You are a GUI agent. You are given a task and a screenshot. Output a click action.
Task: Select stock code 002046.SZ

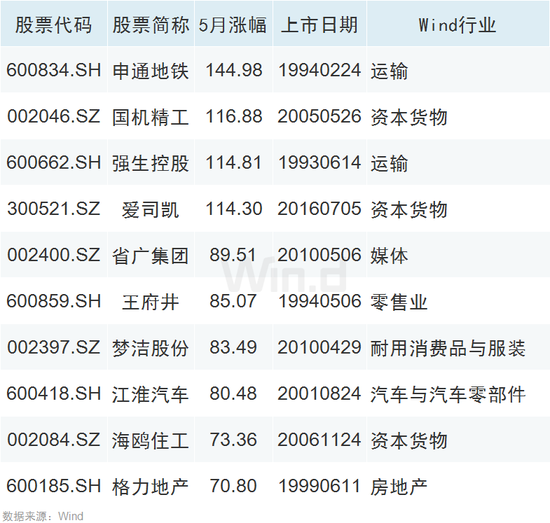tap(54, 116)
